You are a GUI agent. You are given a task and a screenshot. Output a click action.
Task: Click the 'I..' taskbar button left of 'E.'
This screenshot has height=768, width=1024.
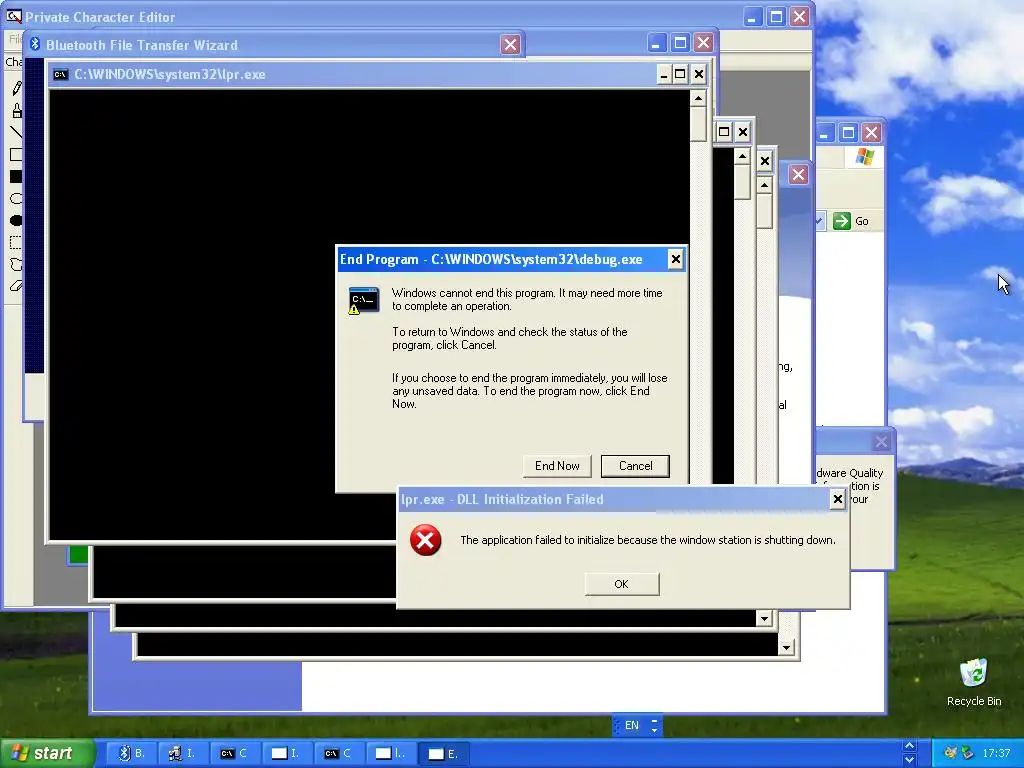[x=391, y=753]
